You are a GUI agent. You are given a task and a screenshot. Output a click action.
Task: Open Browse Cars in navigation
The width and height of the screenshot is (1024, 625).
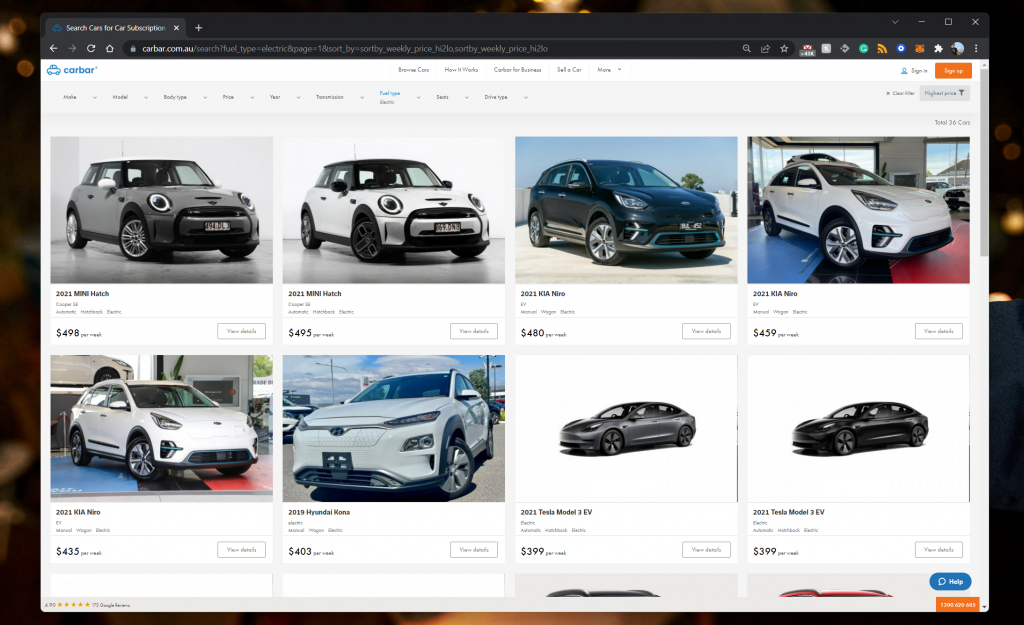(x=413, y=70)
